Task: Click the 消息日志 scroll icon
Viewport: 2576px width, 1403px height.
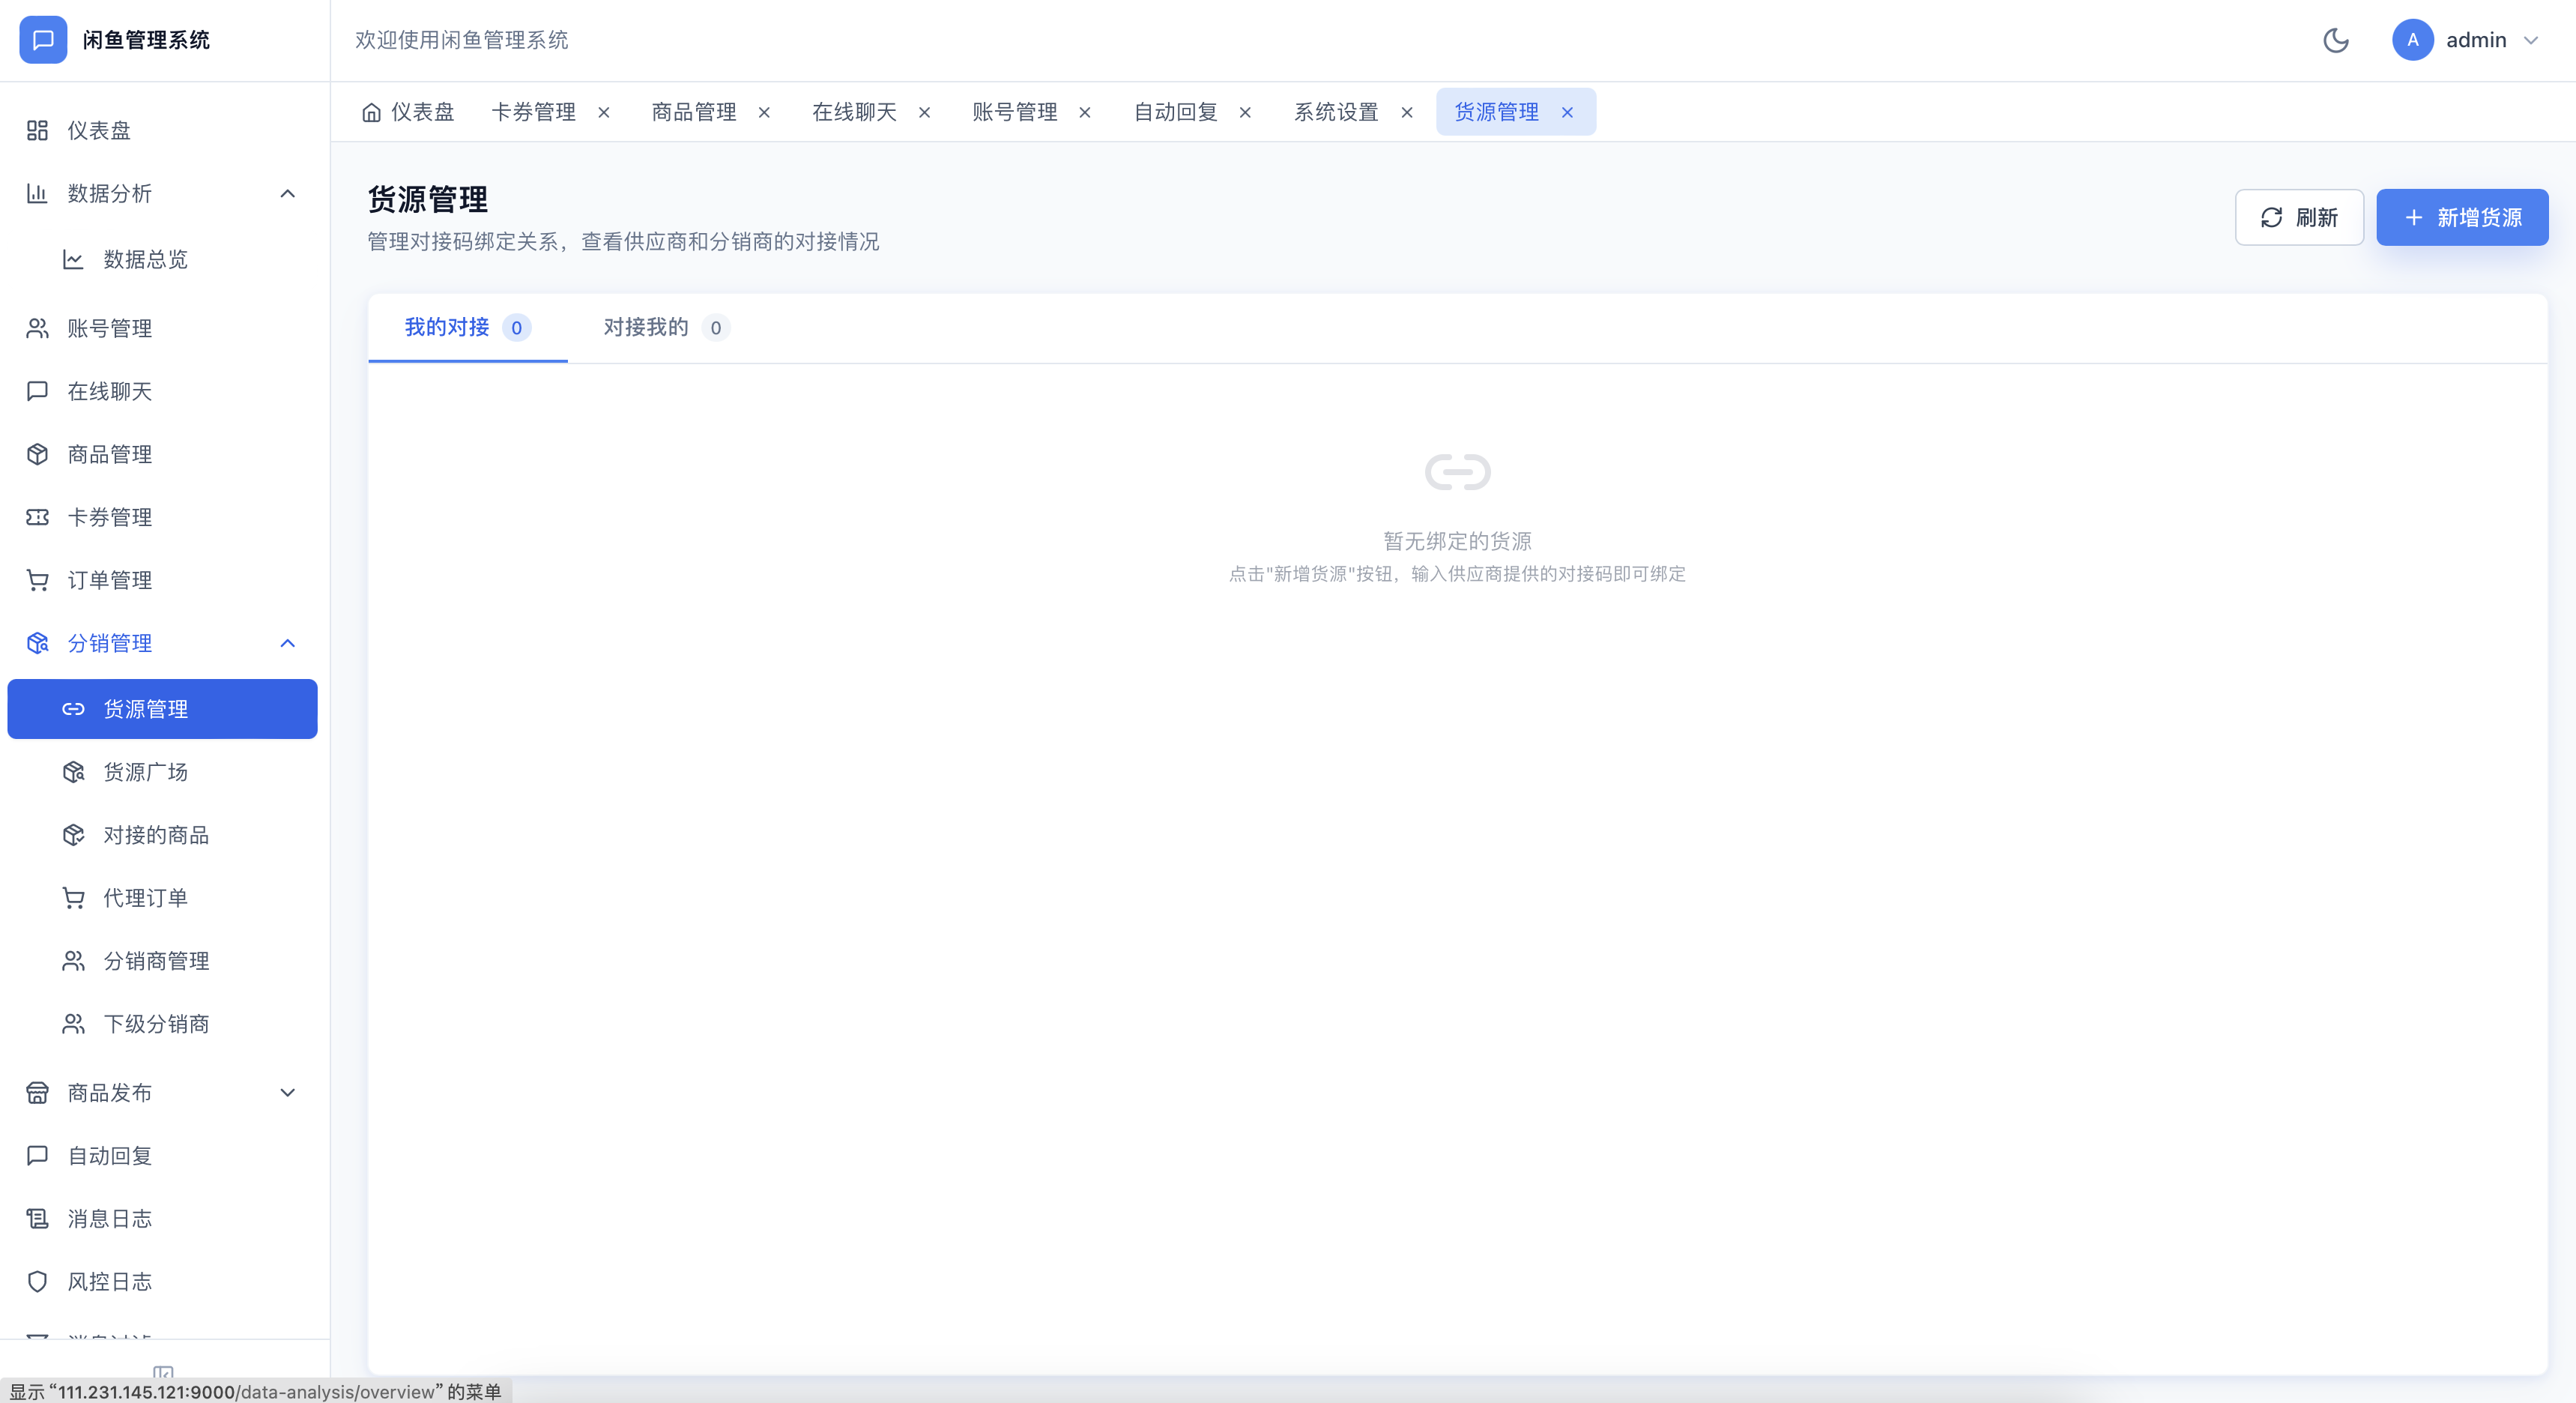Action: point(37,1219)
